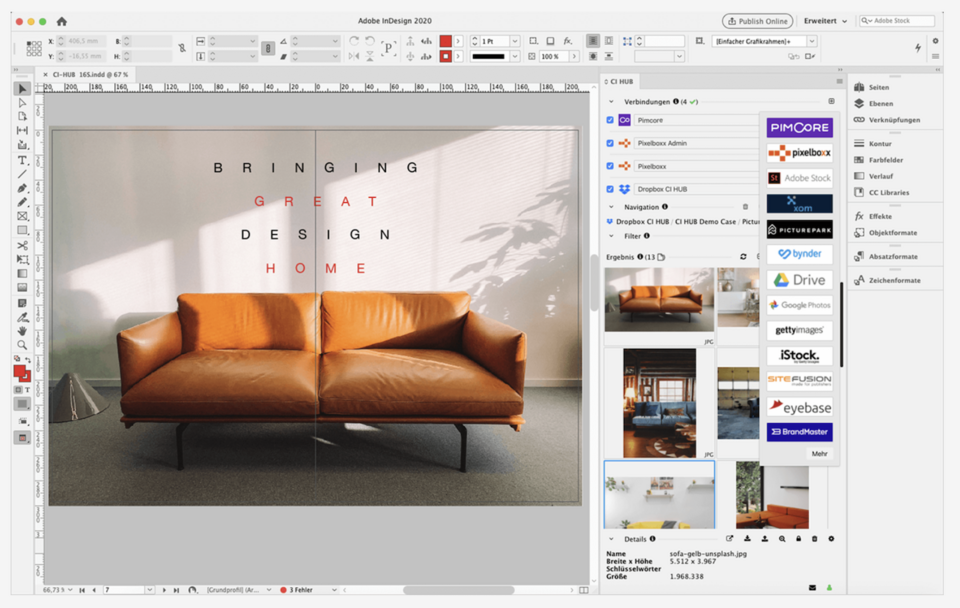This screenshot has height=608, width=960.
Task: Open the CI HUB panel tab
Action: [x=621, y=81]
